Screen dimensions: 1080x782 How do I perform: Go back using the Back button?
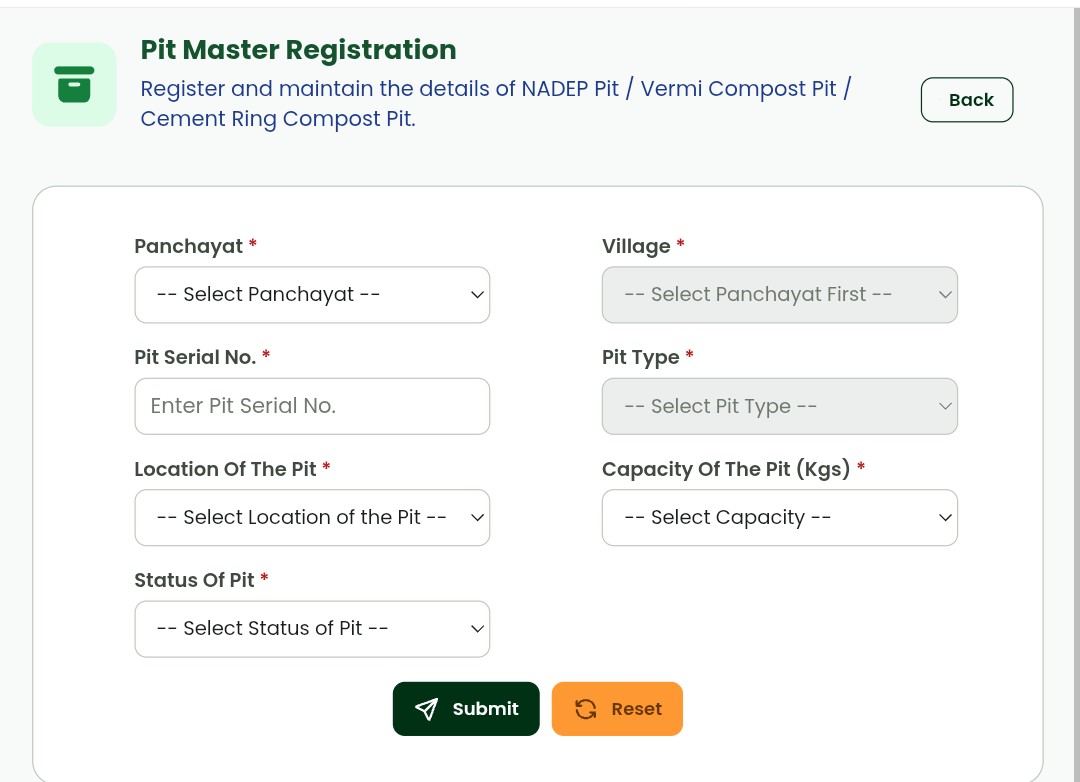tap(967, 100)
